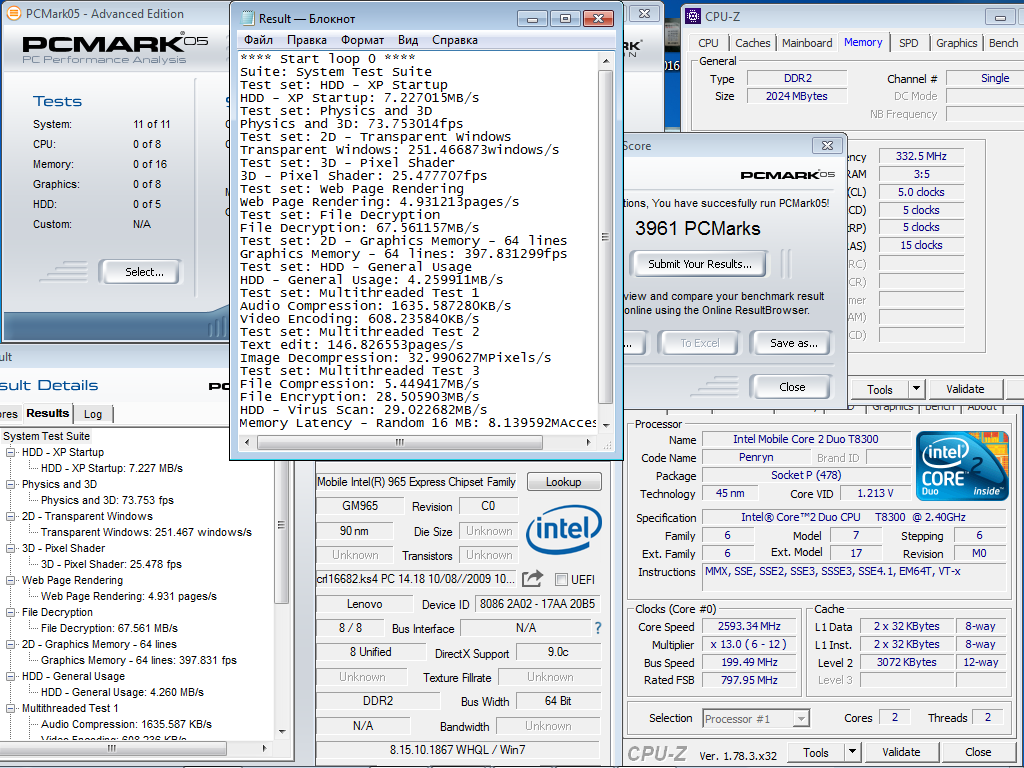Image resolution: width=1024 pixels, height=768 pixels.
Task: Collapse the 2D - Transparent Windows tree node
Action: click(10, 516)
